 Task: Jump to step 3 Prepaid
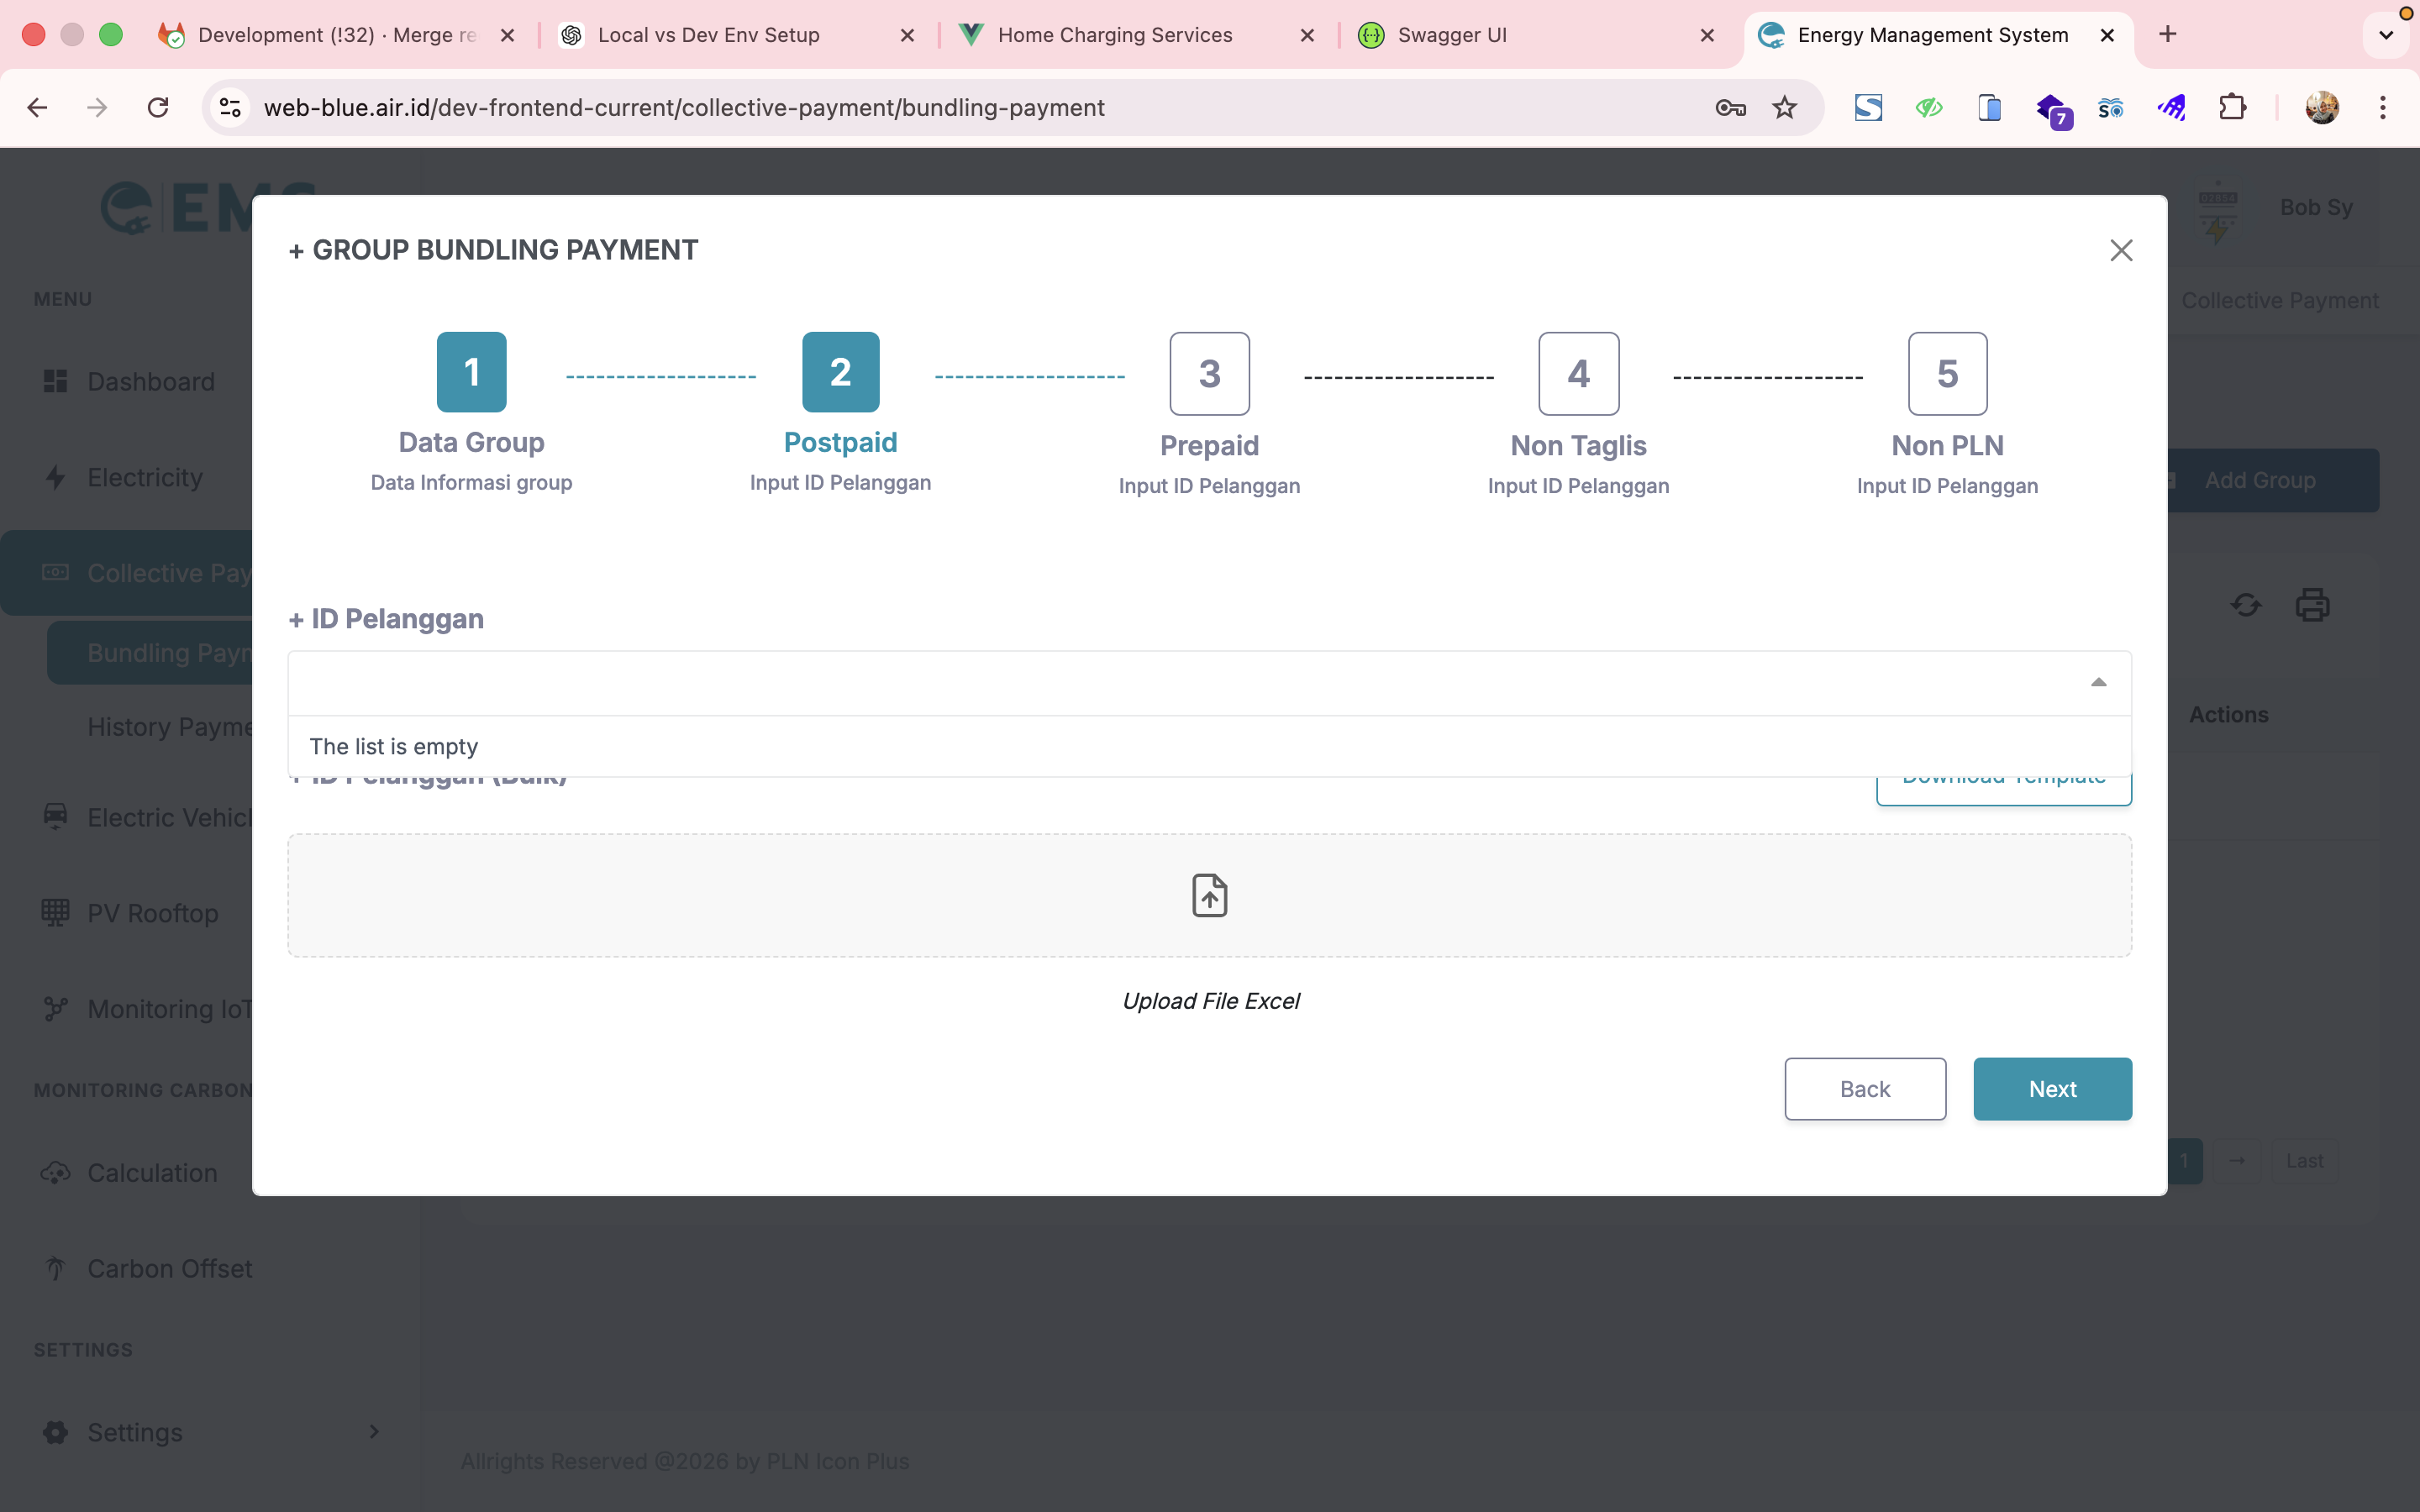[x=1209, y=374]
